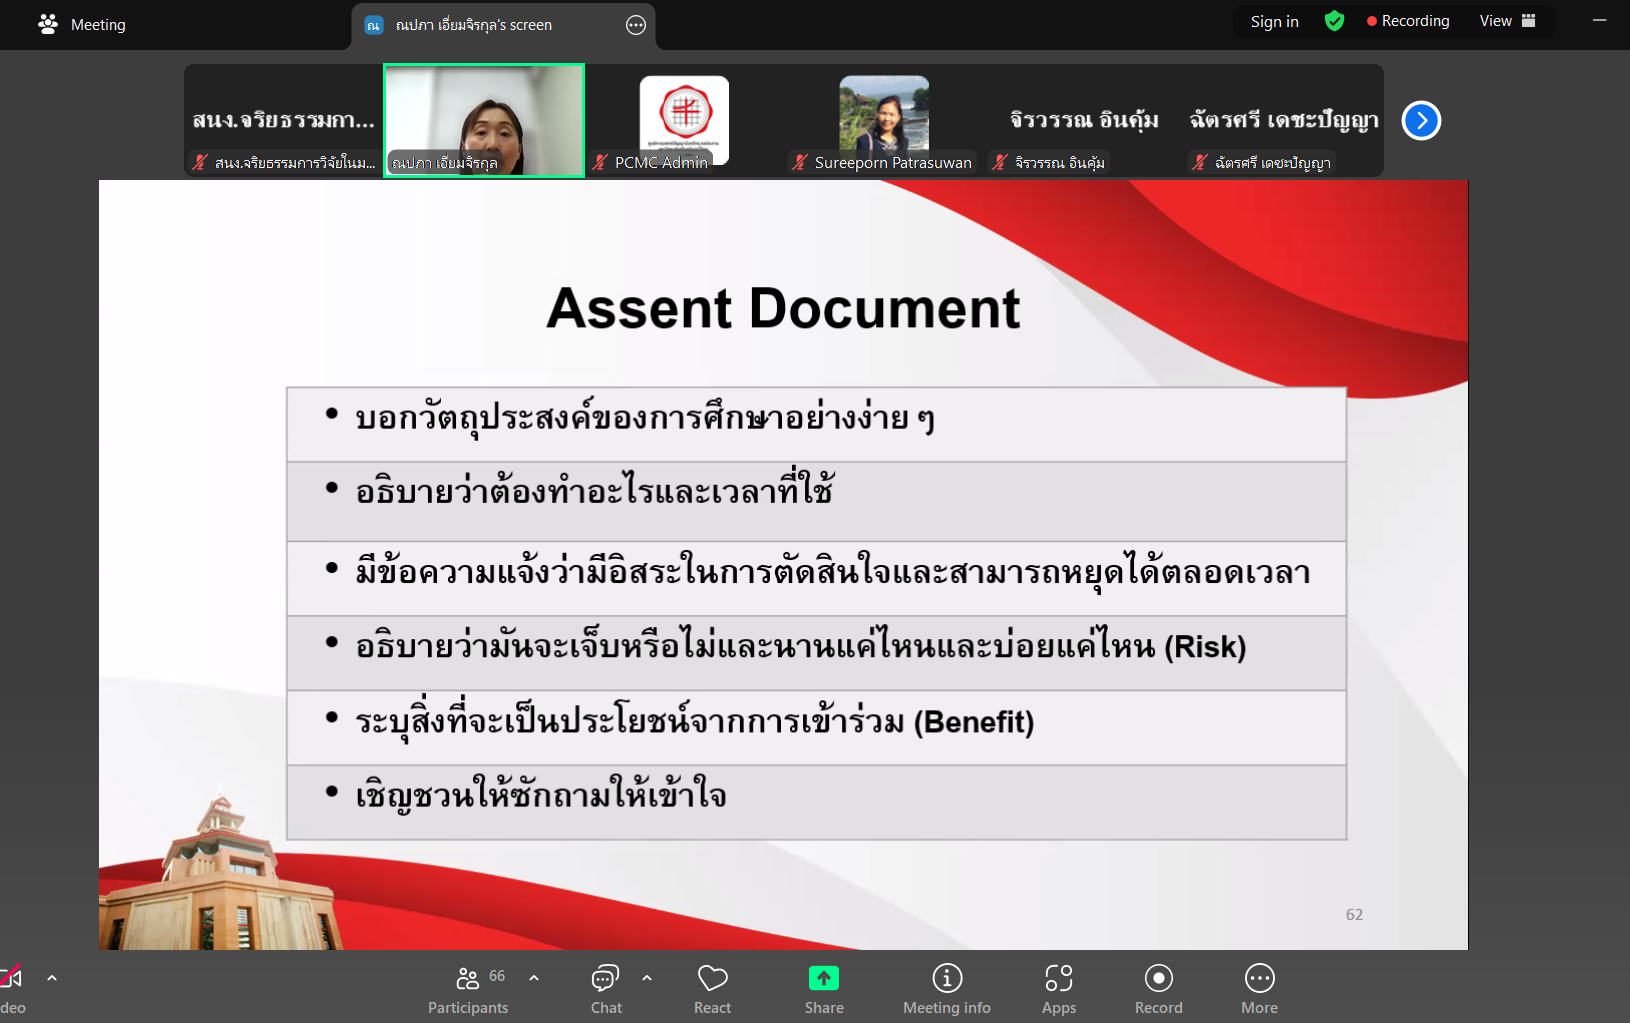Click the green Share screen button
This screenshot has height=1023, width=1630.
(824, 988)
